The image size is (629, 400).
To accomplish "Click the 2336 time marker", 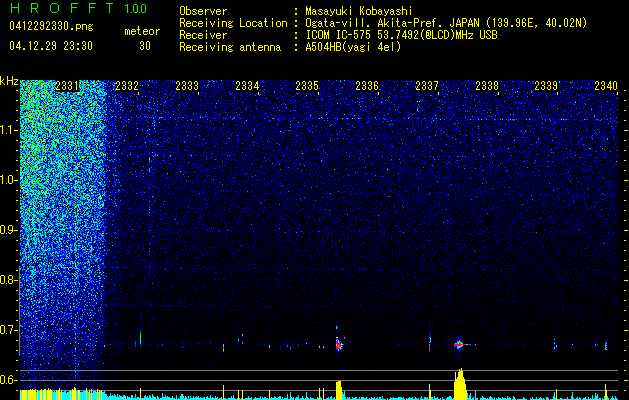I will click(x=367, y=86).
